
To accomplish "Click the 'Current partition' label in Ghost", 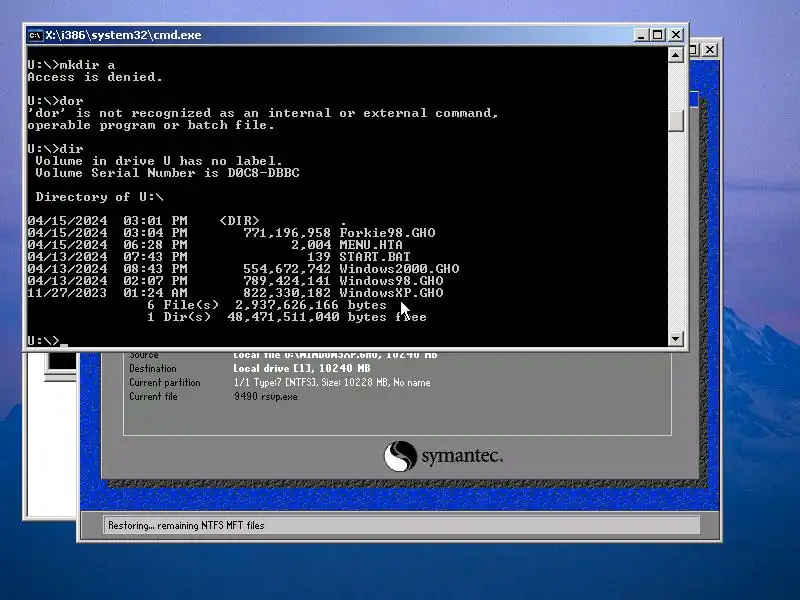I will coord(165,383).
